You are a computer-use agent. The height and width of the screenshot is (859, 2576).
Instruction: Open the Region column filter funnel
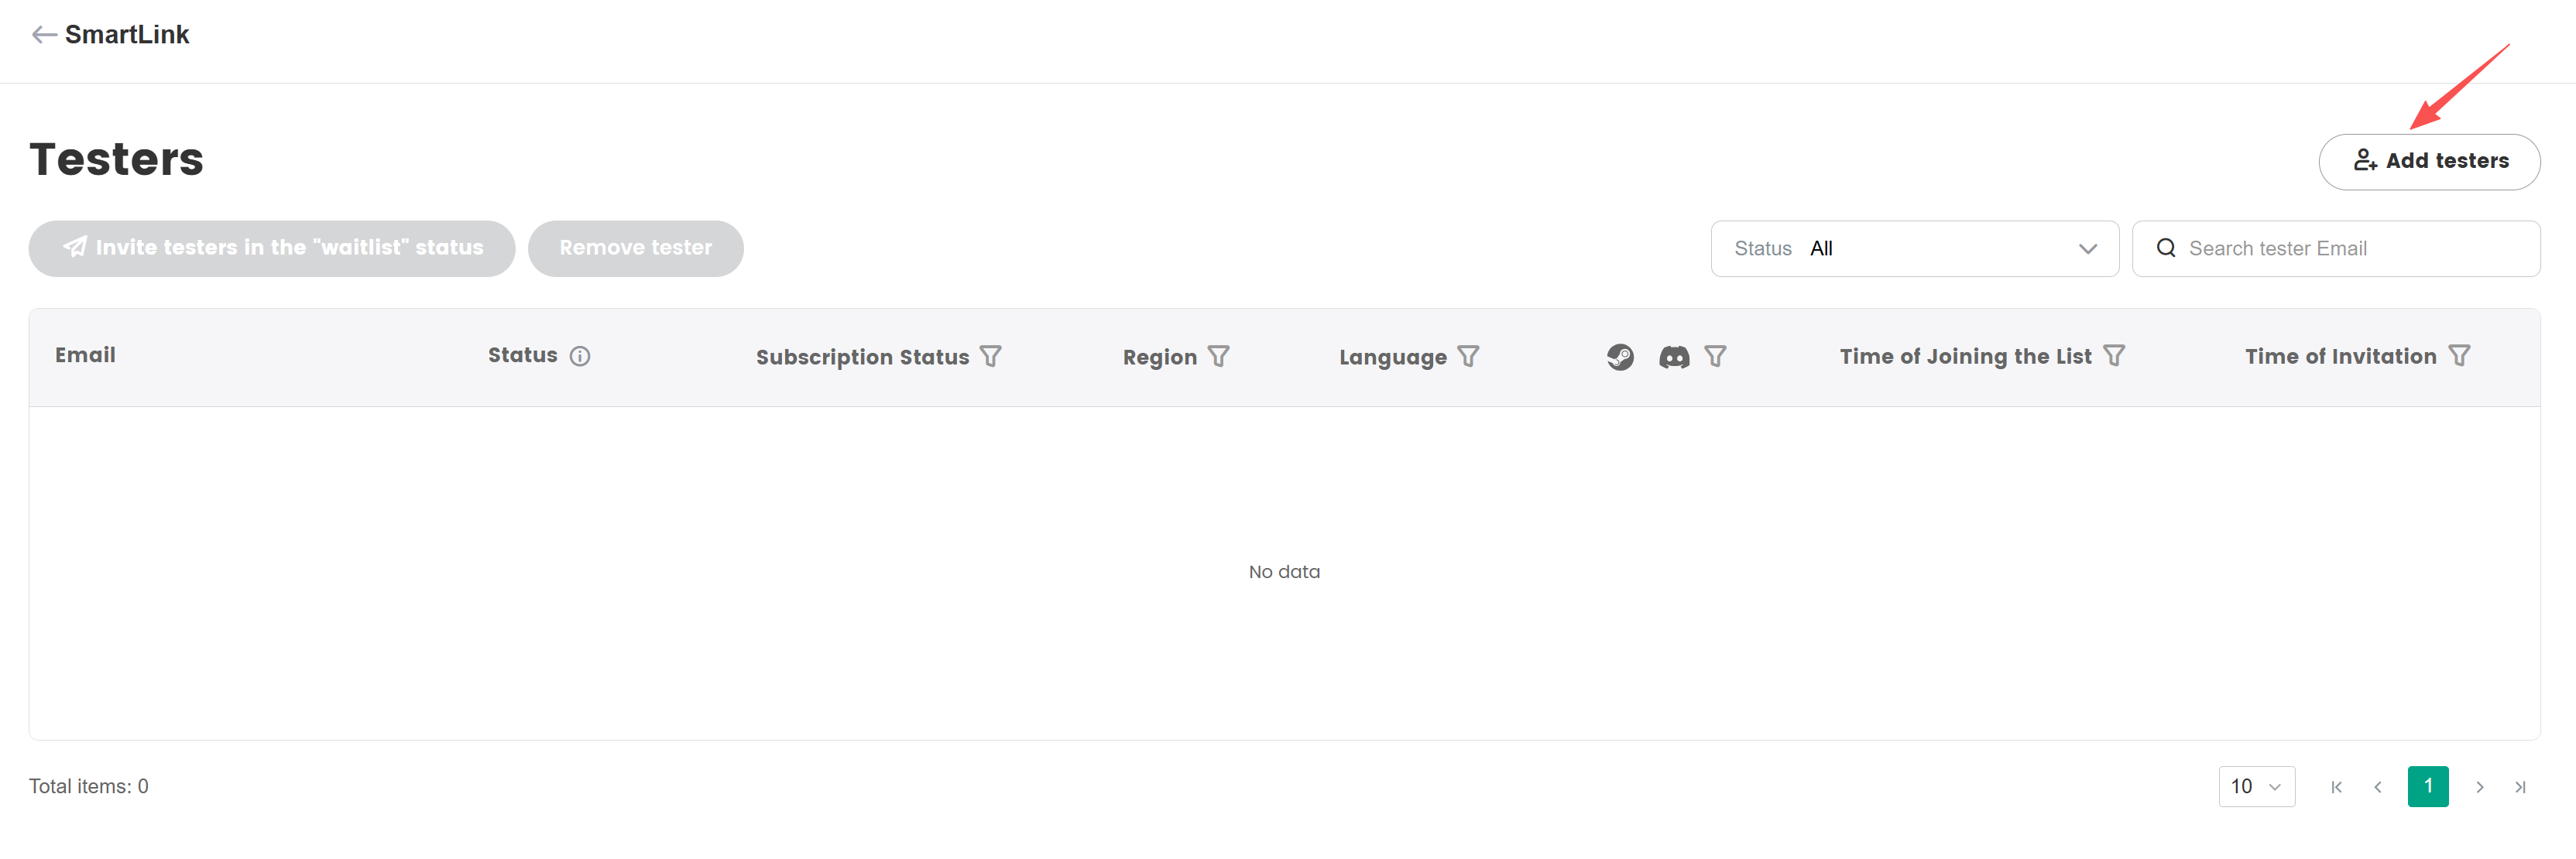coord(1218,356)
